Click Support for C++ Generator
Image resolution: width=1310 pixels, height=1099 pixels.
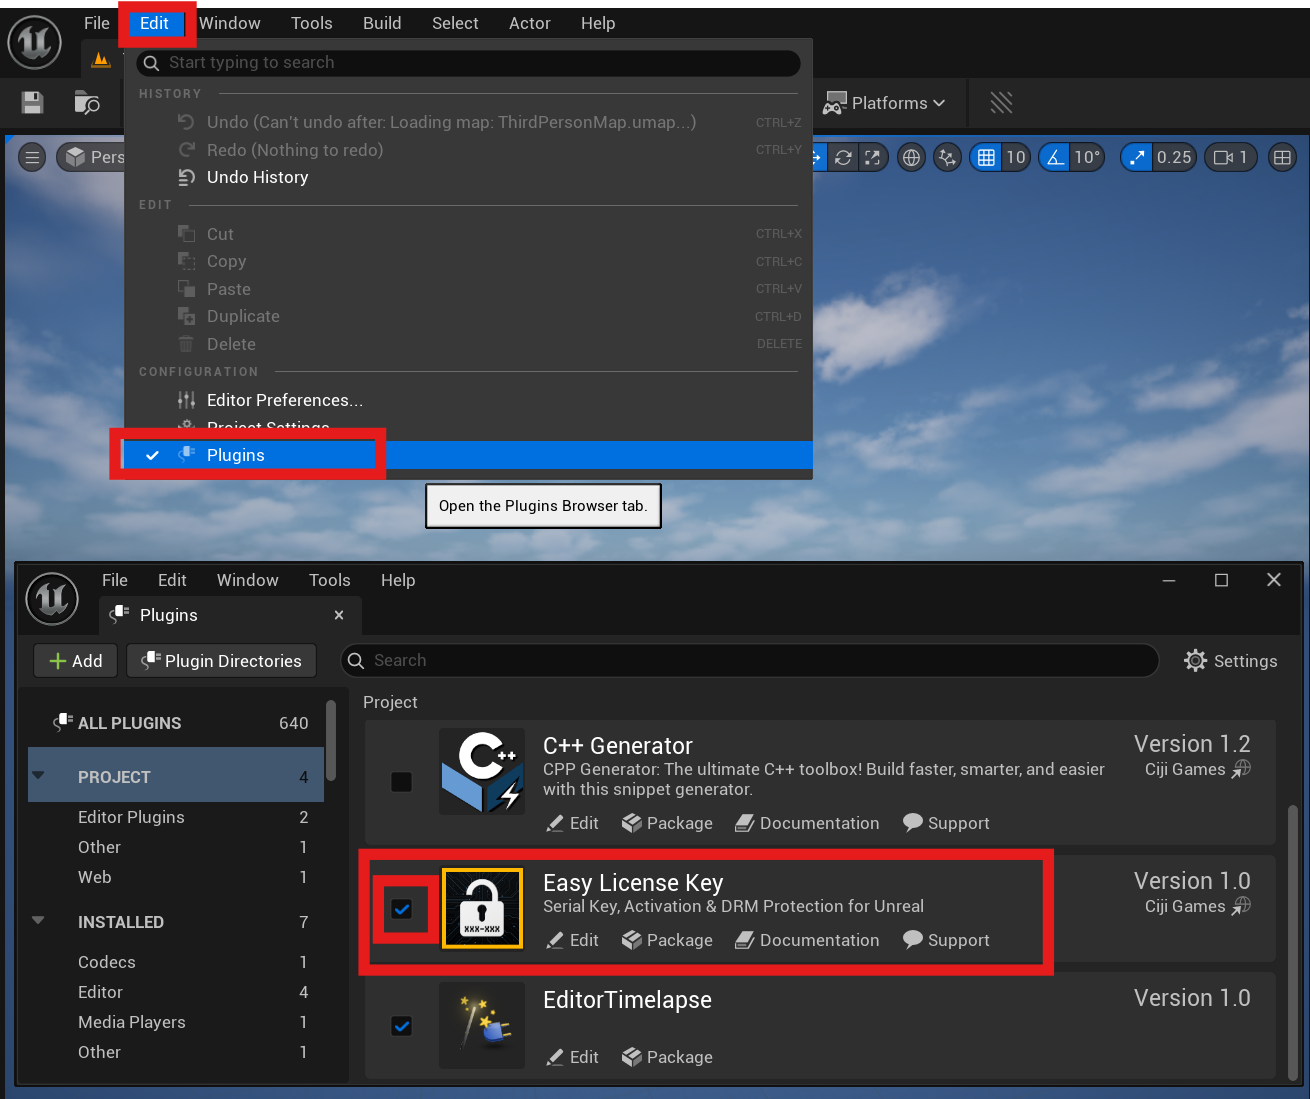946,823
